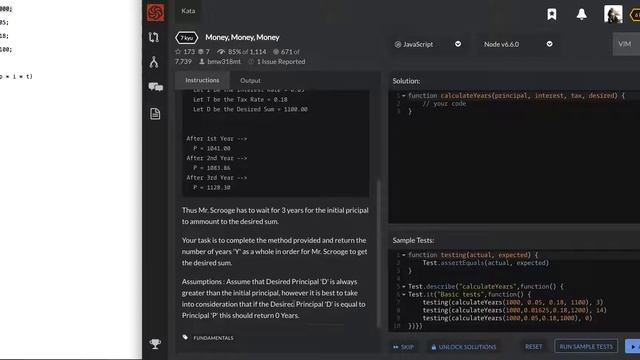Click the 'After 3rd Year -->' line
The height and width of the screenshot is (360, 640).
tap(217, 178)
